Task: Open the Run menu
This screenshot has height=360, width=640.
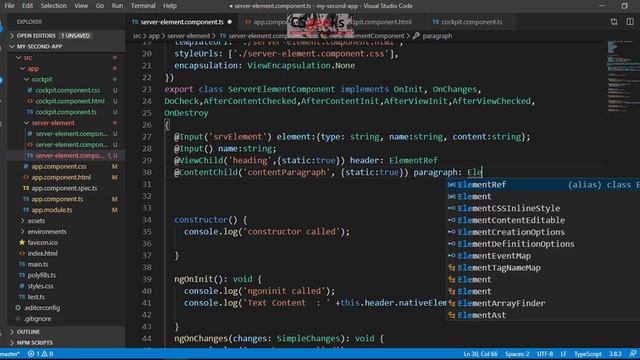Action: (x=117, y=6)
